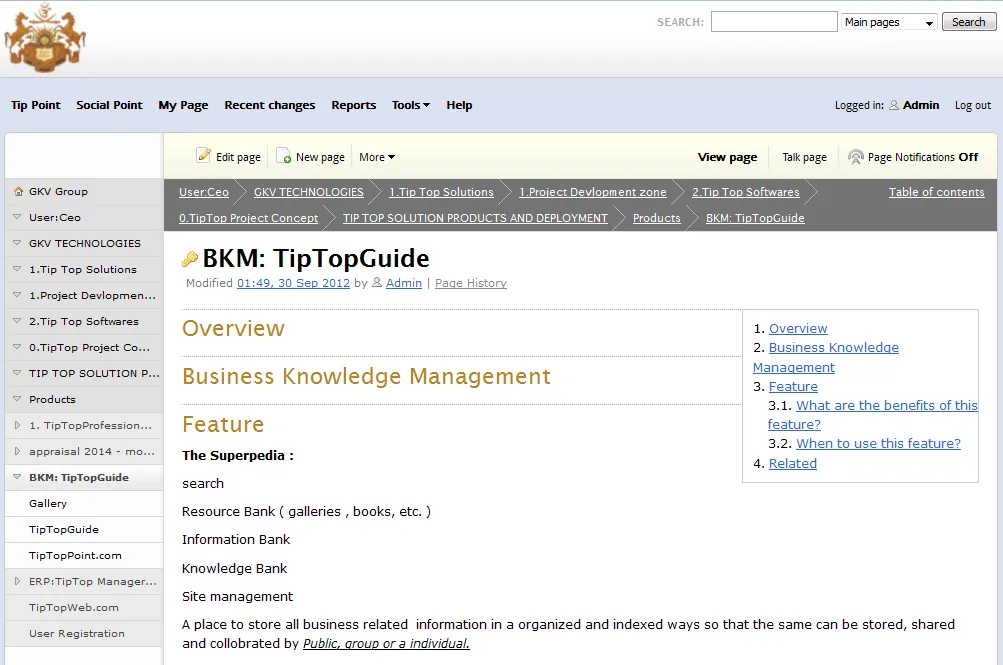Screen dimensions: 1003x665
Task: Click the site crest logo
Action: pos(44,38)
